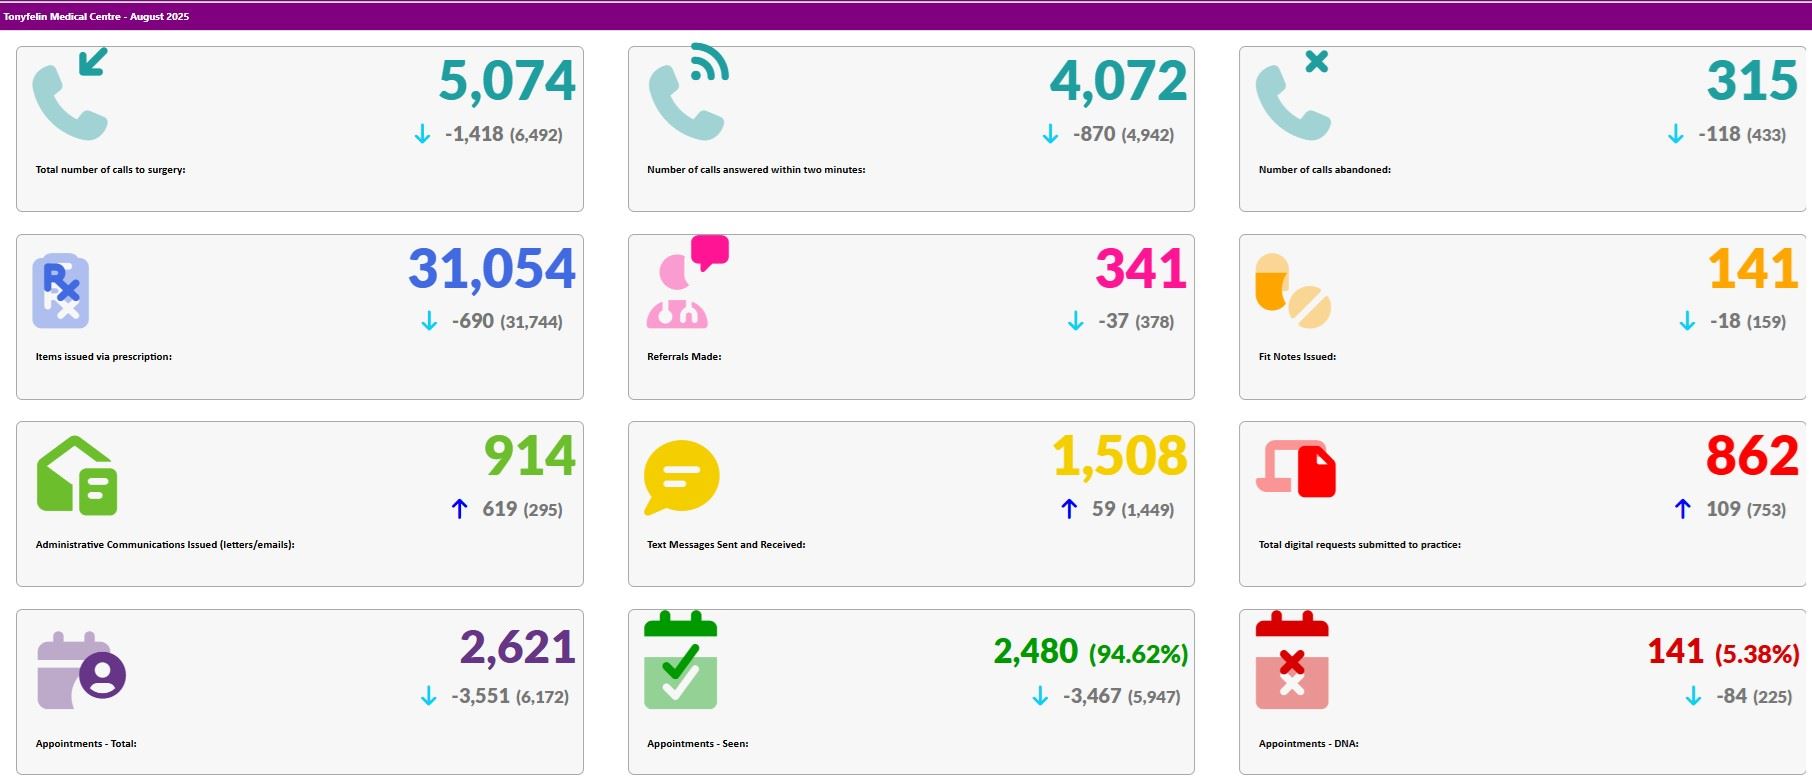This screenshot has width=1812, height=776.
Task: Click 'Total digital requests submitted to practice' label
Action: (1359, 545)
